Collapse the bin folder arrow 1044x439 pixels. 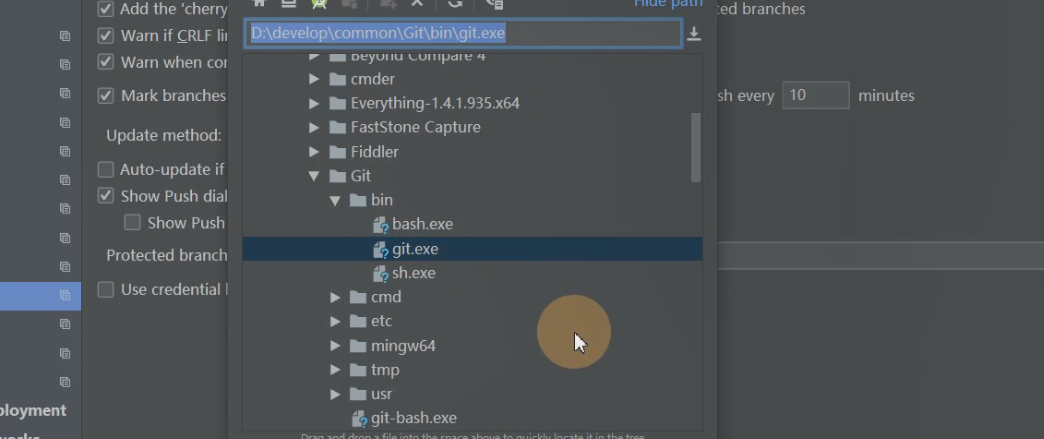335,201
